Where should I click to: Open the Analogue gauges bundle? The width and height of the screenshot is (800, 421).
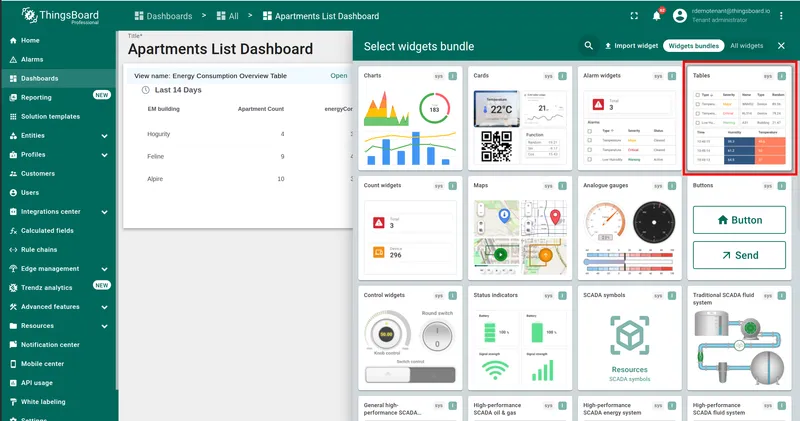pos(630,228)
